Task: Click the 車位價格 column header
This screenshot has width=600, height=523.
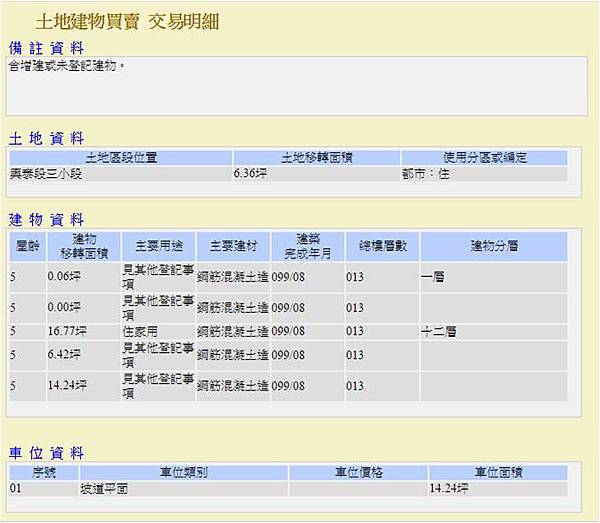Action: 359,473
